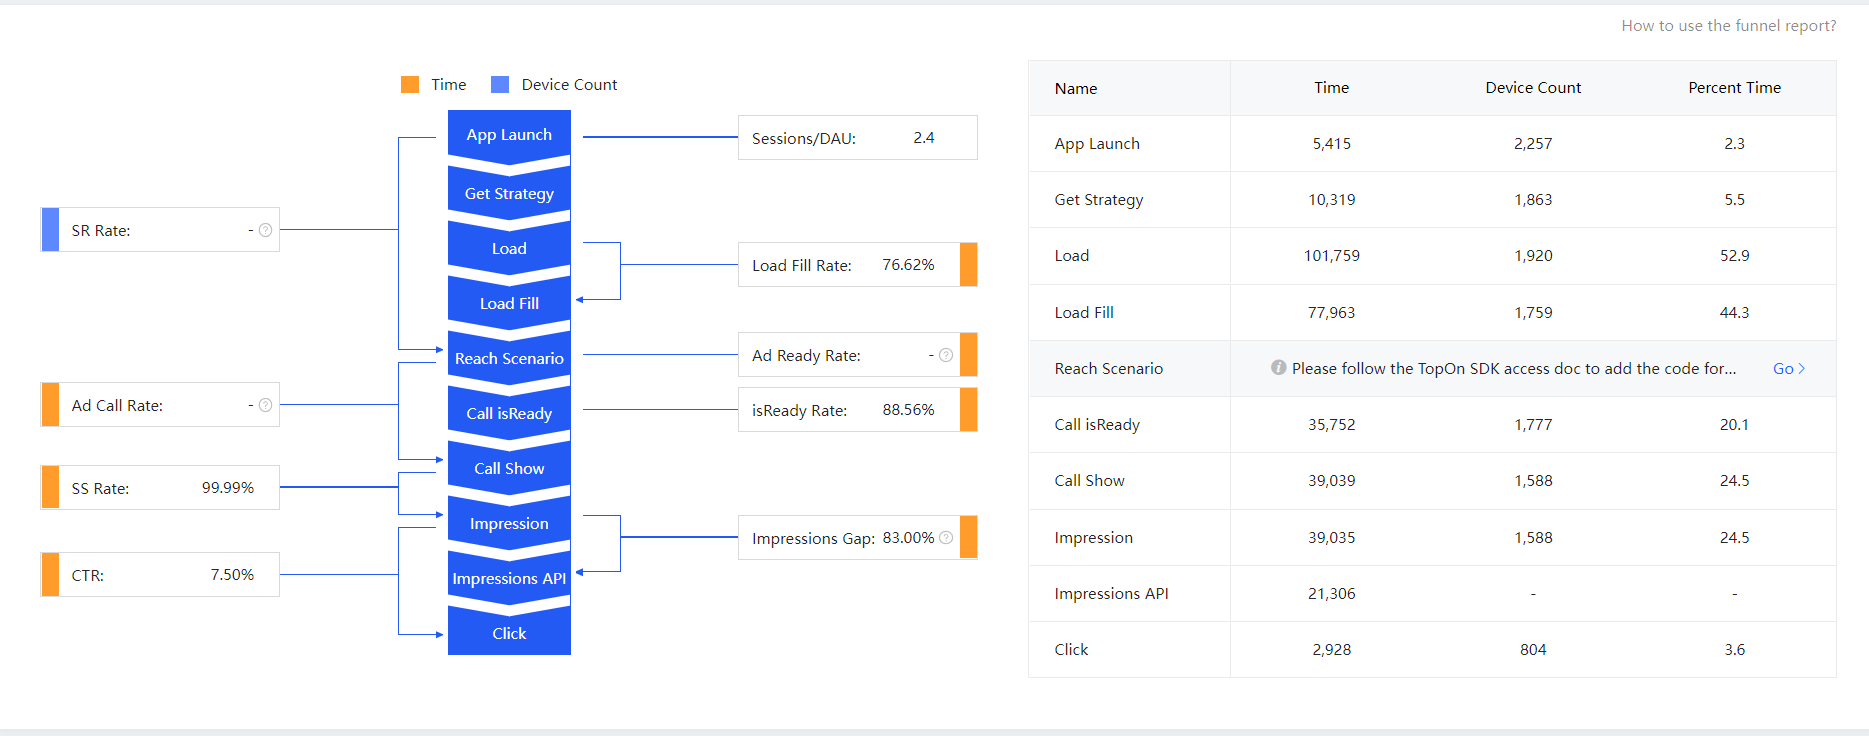Viewport: 1869px width, 736px height.
Task: Click the Go link in Reach Scenario row
Action: click(1789, 369)
